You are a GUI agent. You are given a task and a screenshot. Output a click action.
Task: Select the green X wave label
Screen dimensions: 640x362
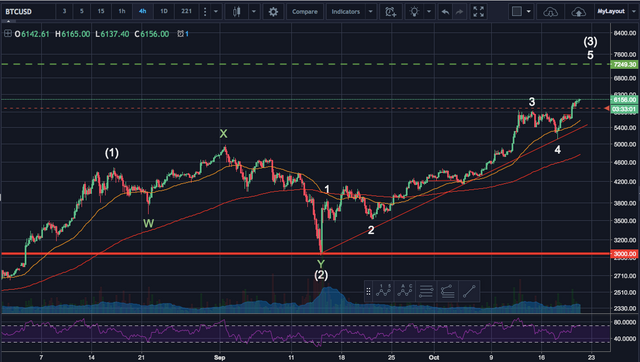click(x=223, y=134)
